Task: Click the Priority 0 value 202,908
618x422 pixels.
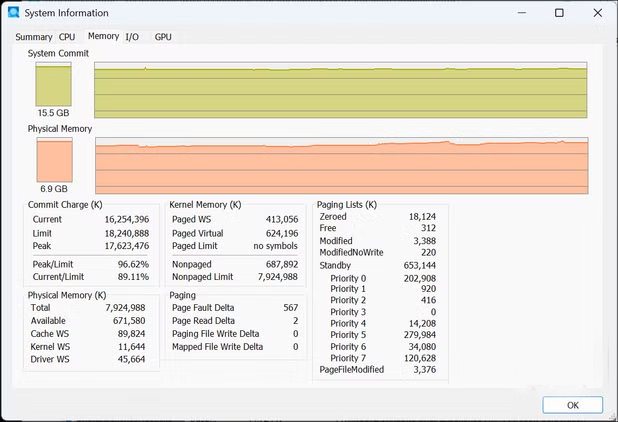Action: coord(420,279)
